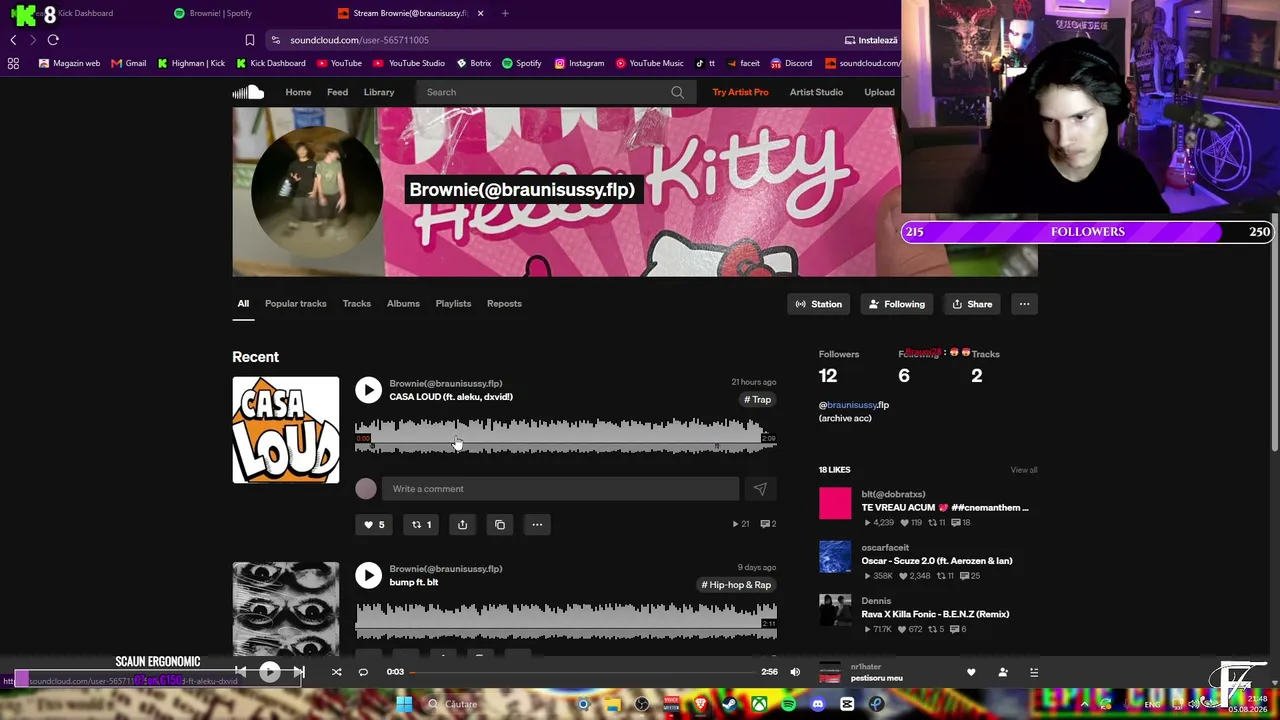Play the CASA LOUD track
The width and height of the screenshot is (1280, 720).
pos(368,390)
